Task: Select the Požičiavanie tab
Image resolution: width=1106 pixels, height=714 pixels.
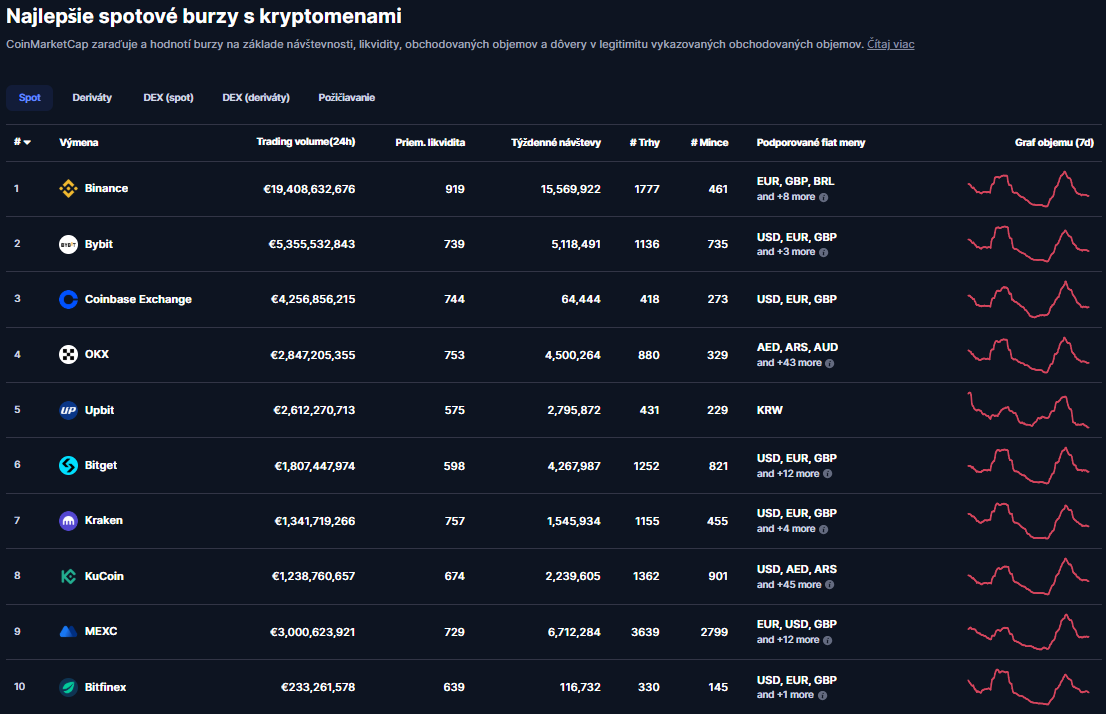Action: 347,98
